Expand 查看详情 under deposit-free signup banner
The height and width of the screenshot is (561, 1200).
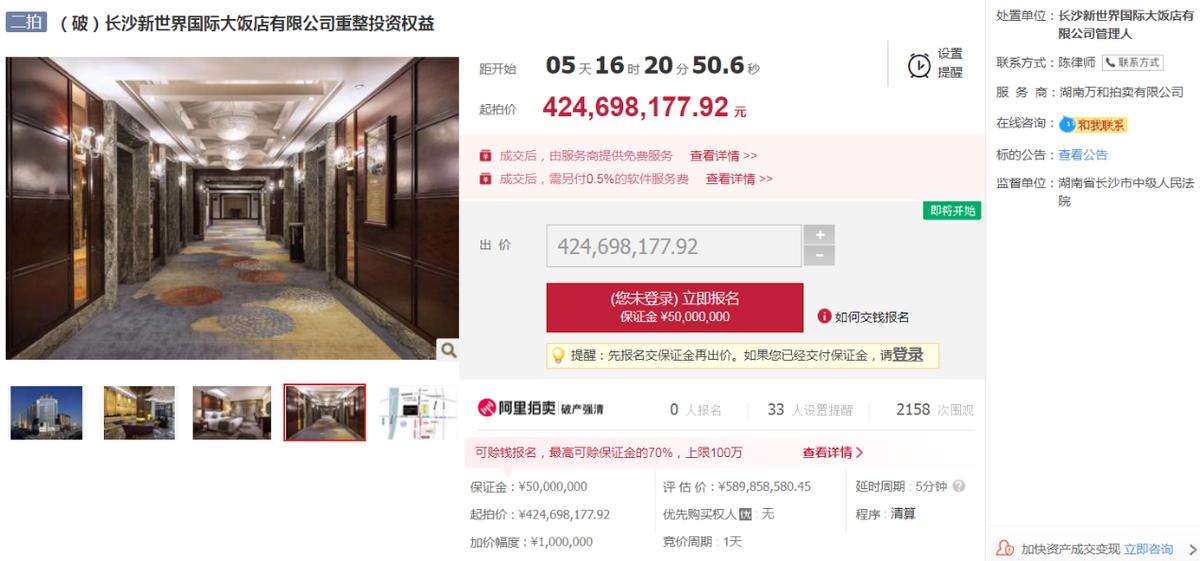click(x=833, y=453)
